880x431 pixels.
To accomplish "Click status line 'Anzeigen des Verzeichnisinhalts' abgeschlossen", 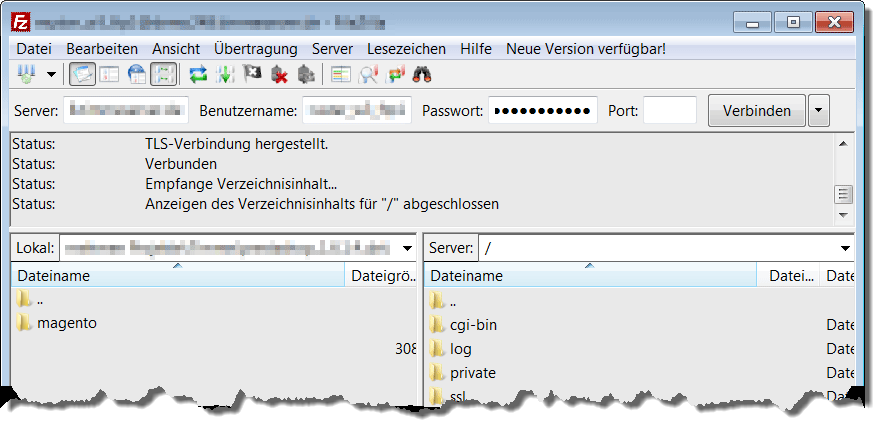I will point(322,203).
